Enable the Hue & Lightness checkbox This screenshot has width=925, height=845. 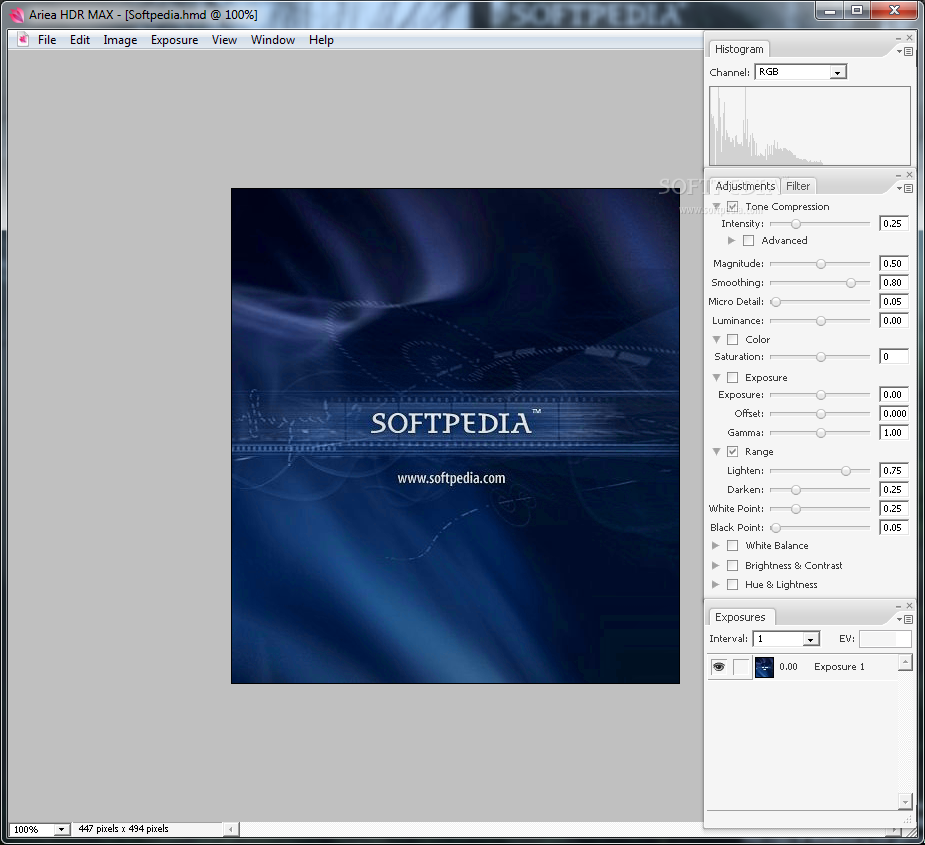[732, 585]
